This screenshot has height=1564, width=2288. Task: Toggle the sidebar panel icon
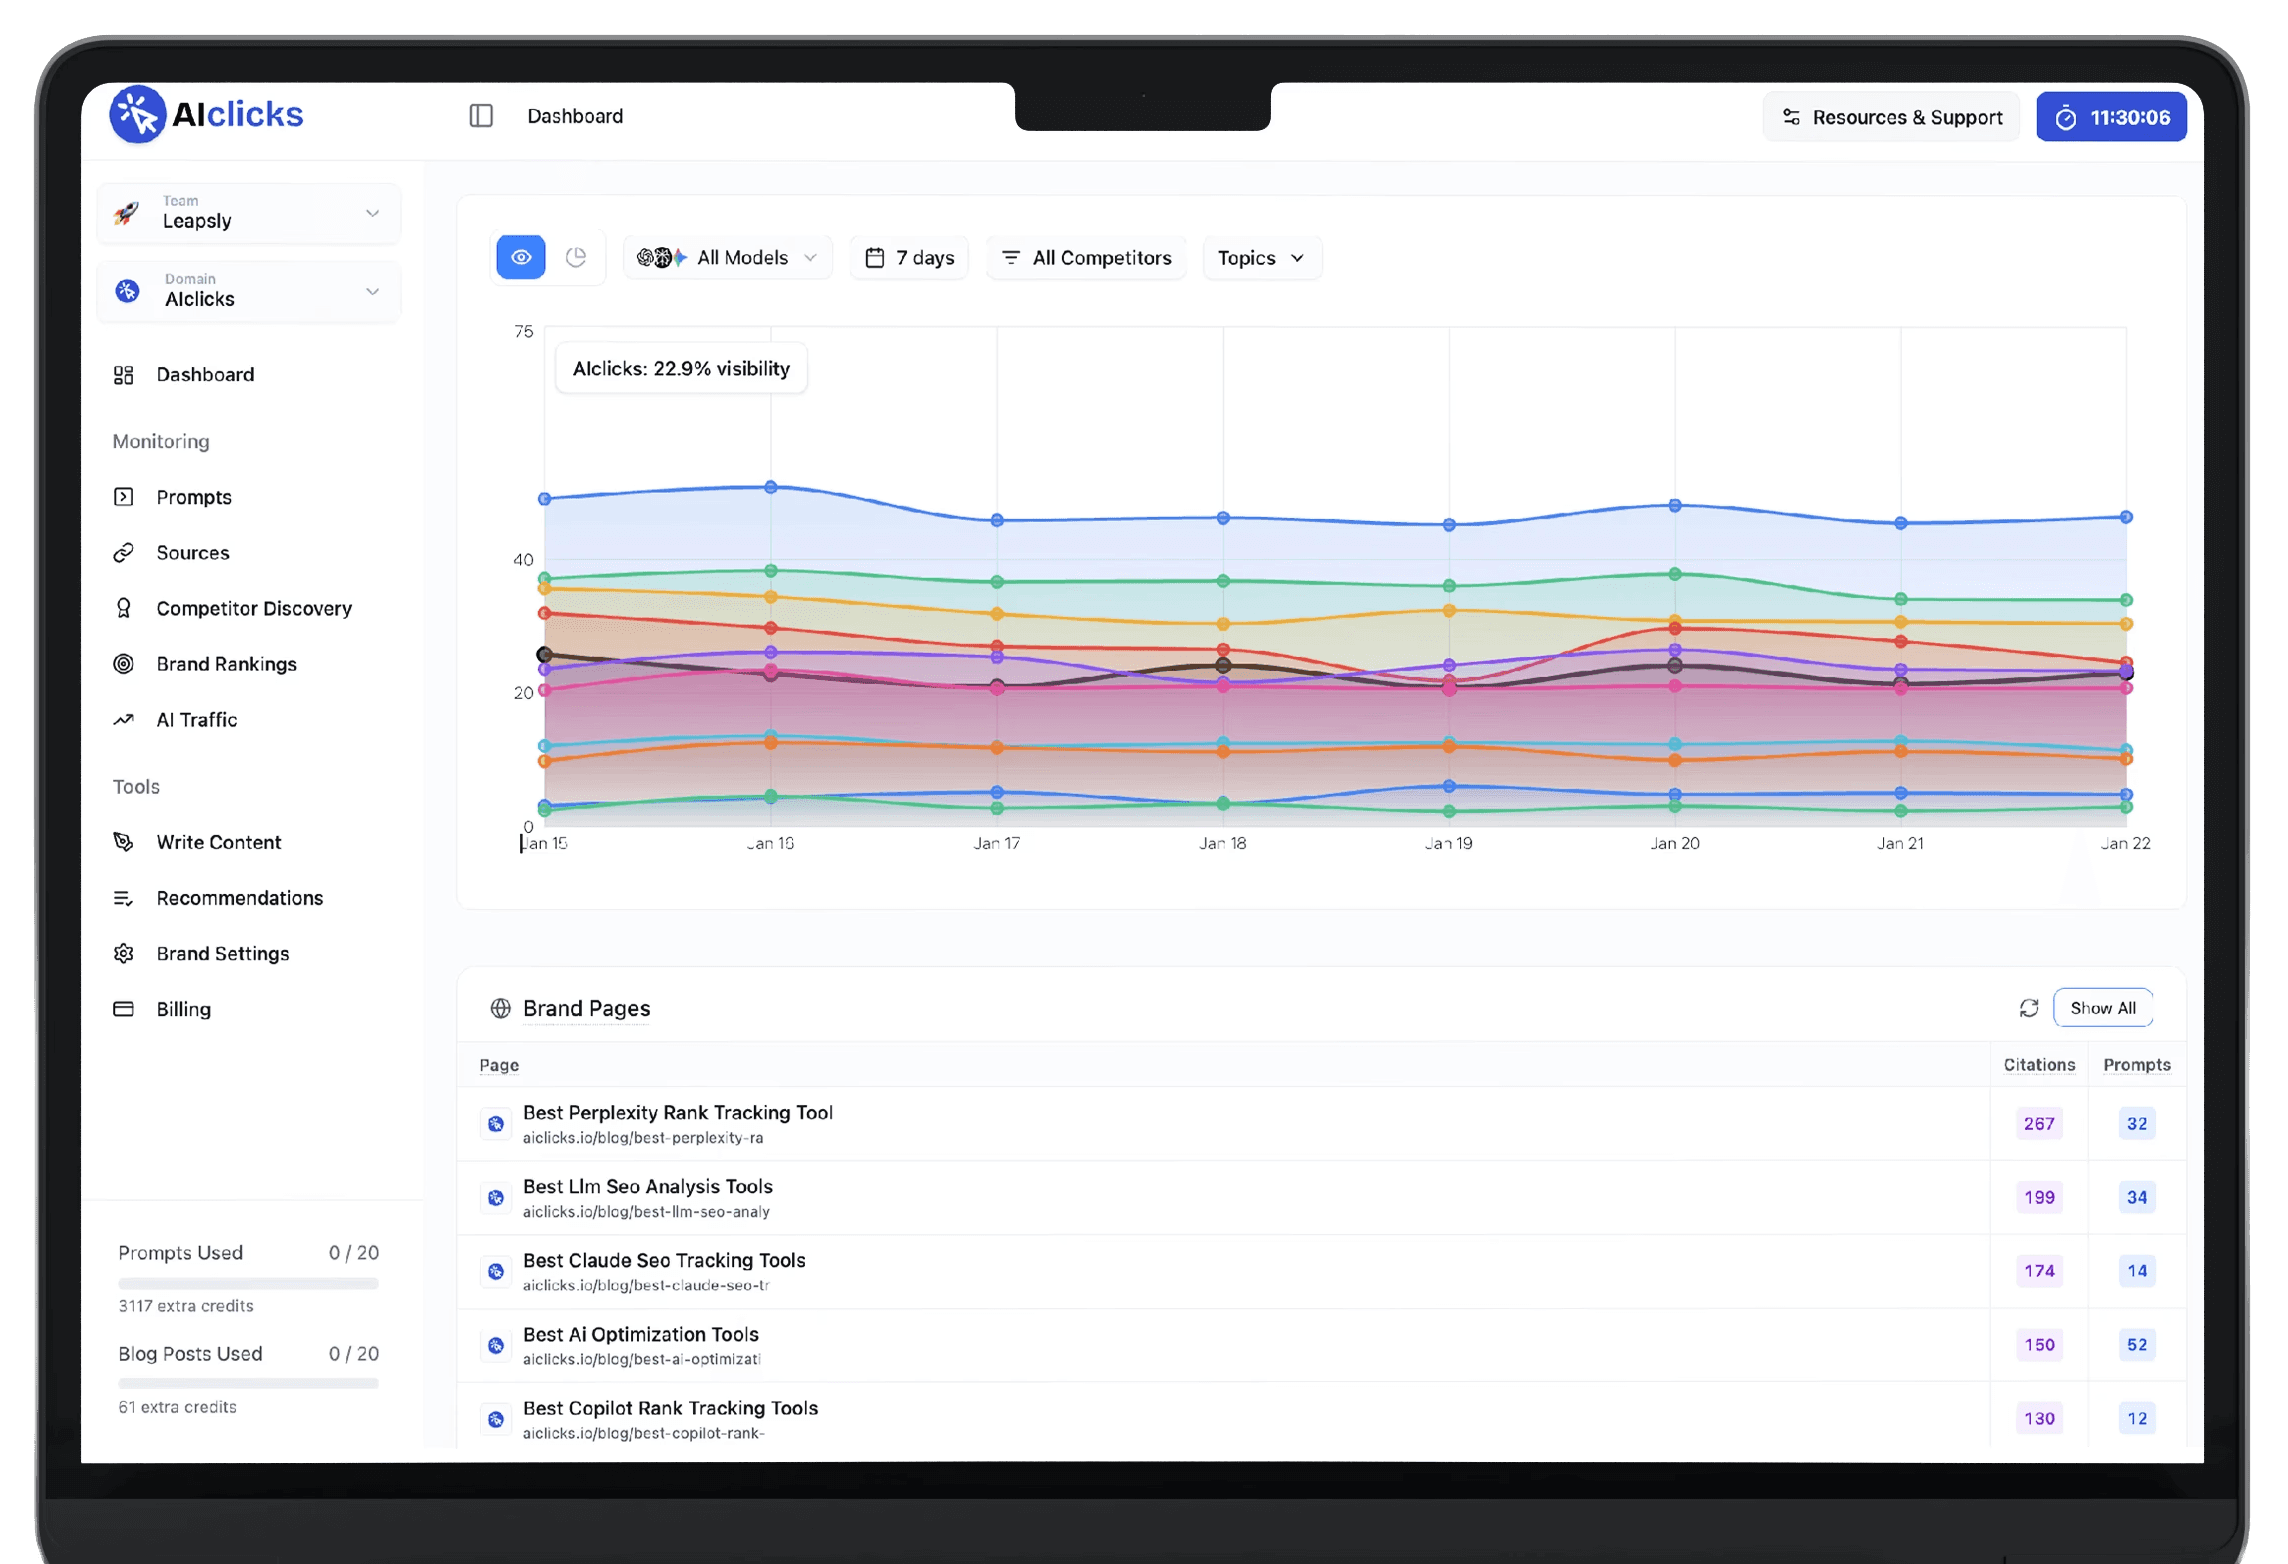481,116
